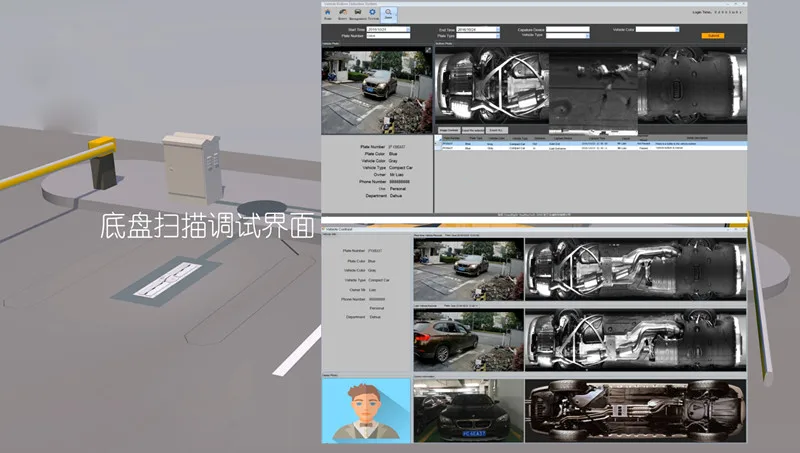Open the Vehicle Type dropdown
This screenshot has width=800, height=453.
click(x=588, y=36)
